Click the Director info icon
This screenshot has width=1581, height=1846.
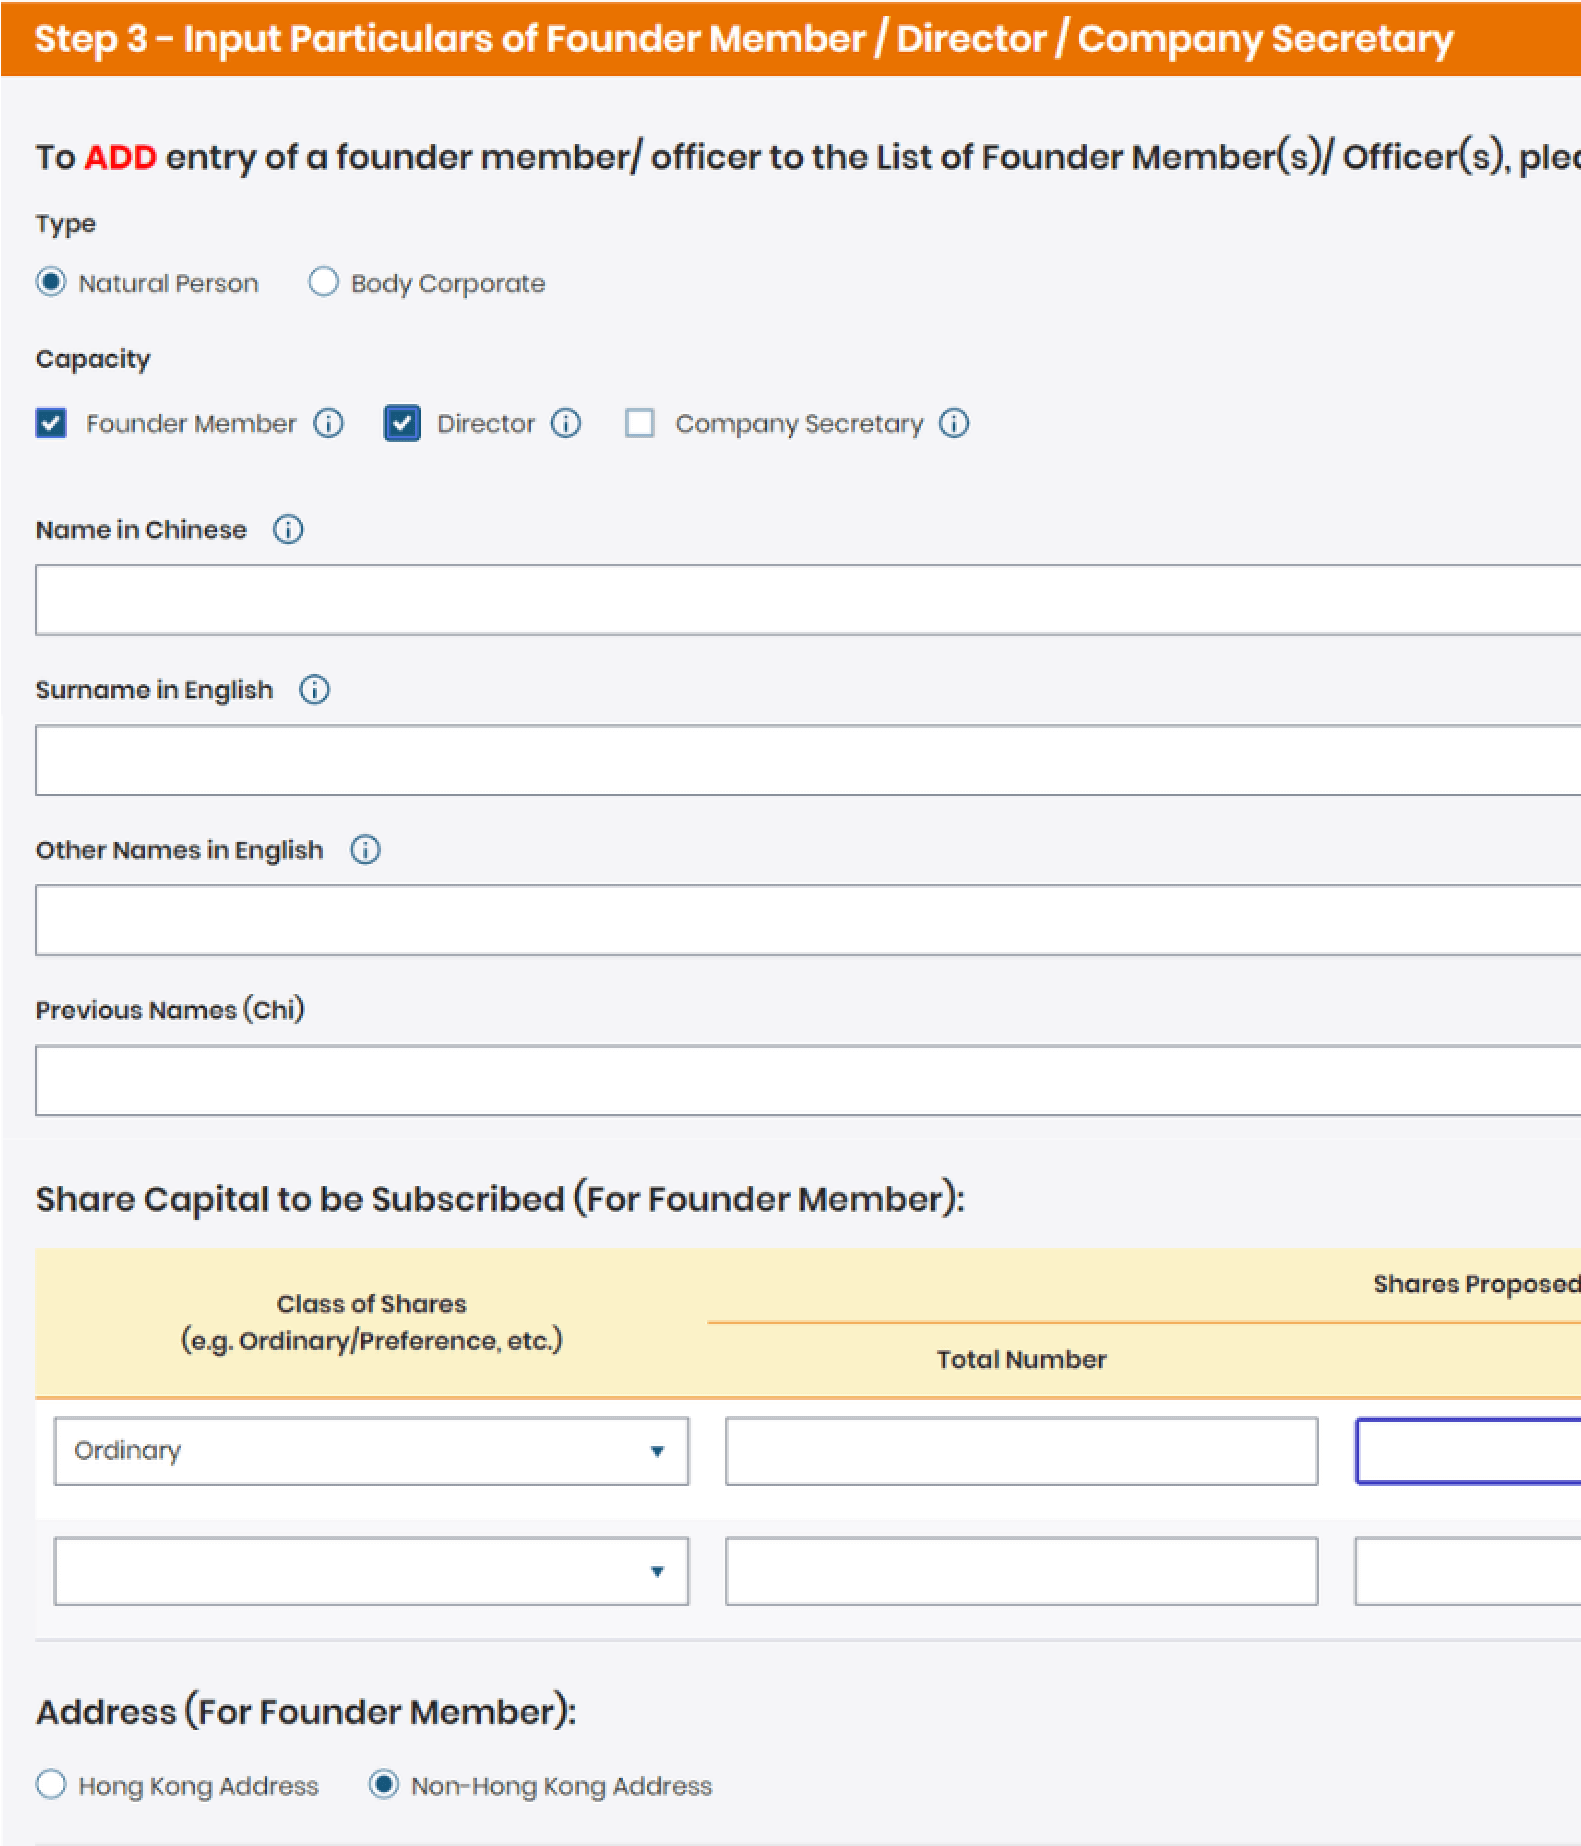click(x=566, y=424)
